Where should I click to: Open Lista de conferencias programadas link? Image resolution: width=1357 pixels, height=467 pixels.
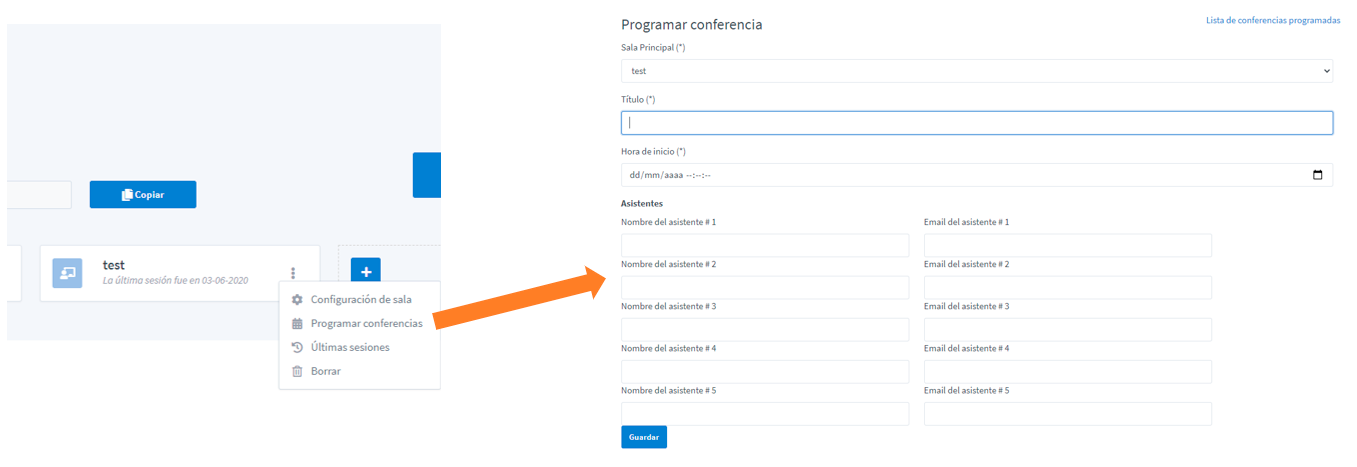(x=1273, y=20)
